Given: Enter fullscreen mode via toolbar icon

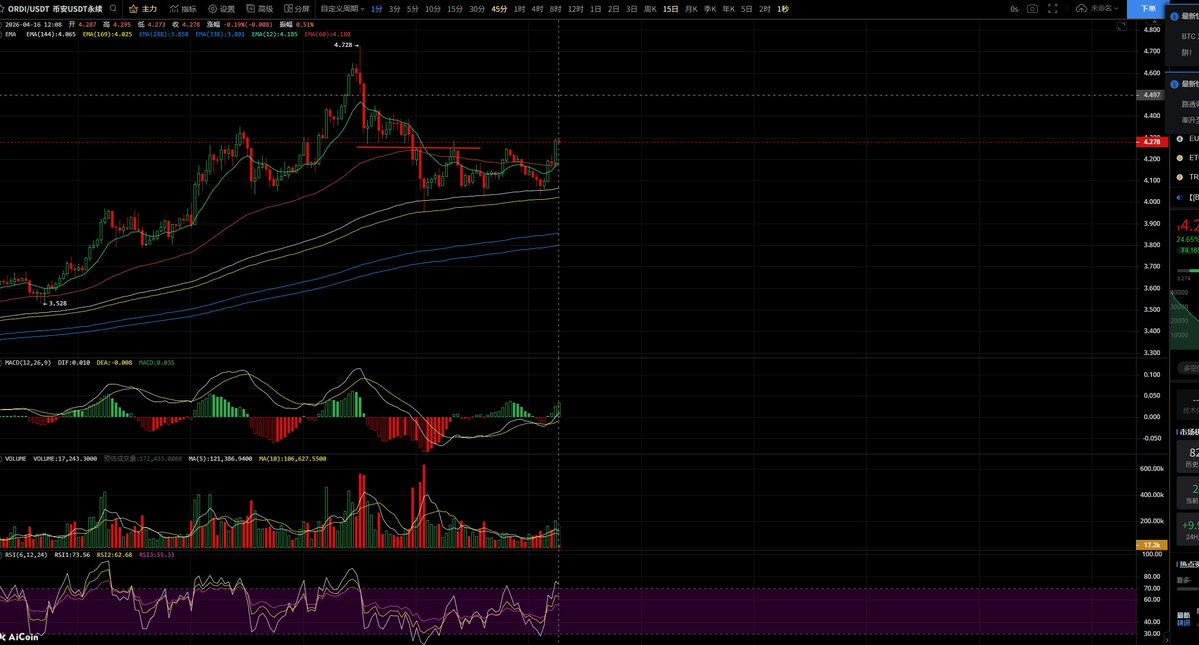Looking at the screenshot, I should (x=1053, y=9).
